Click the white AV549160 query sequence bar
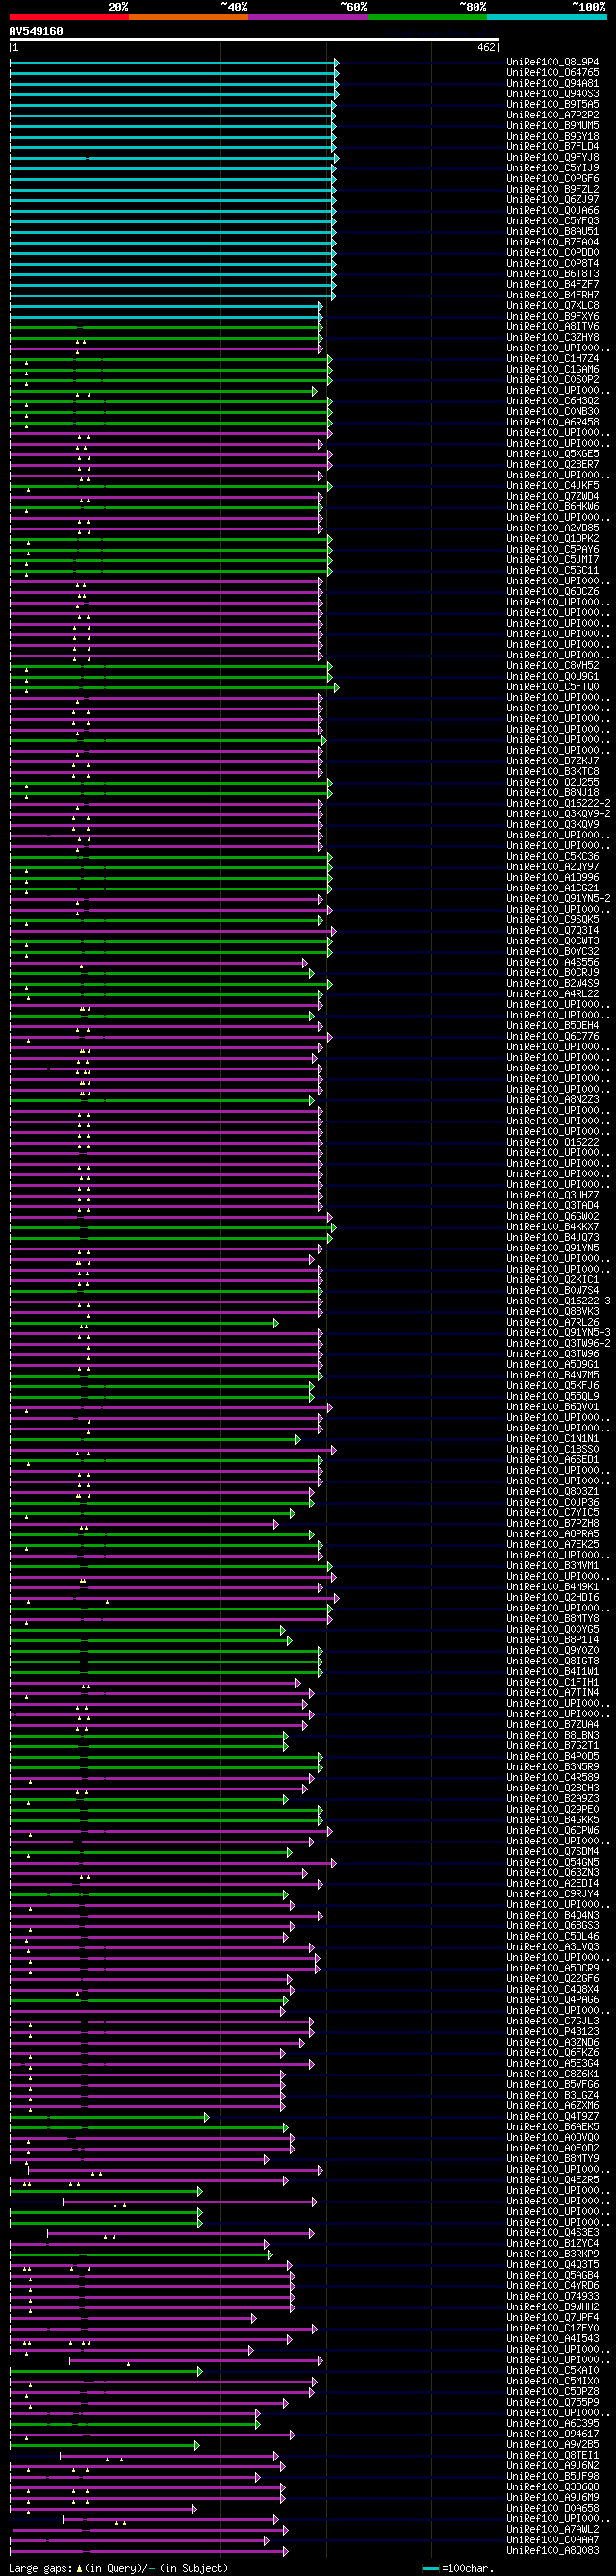Screen dimensions: 616x2576 tap(254, 40)
